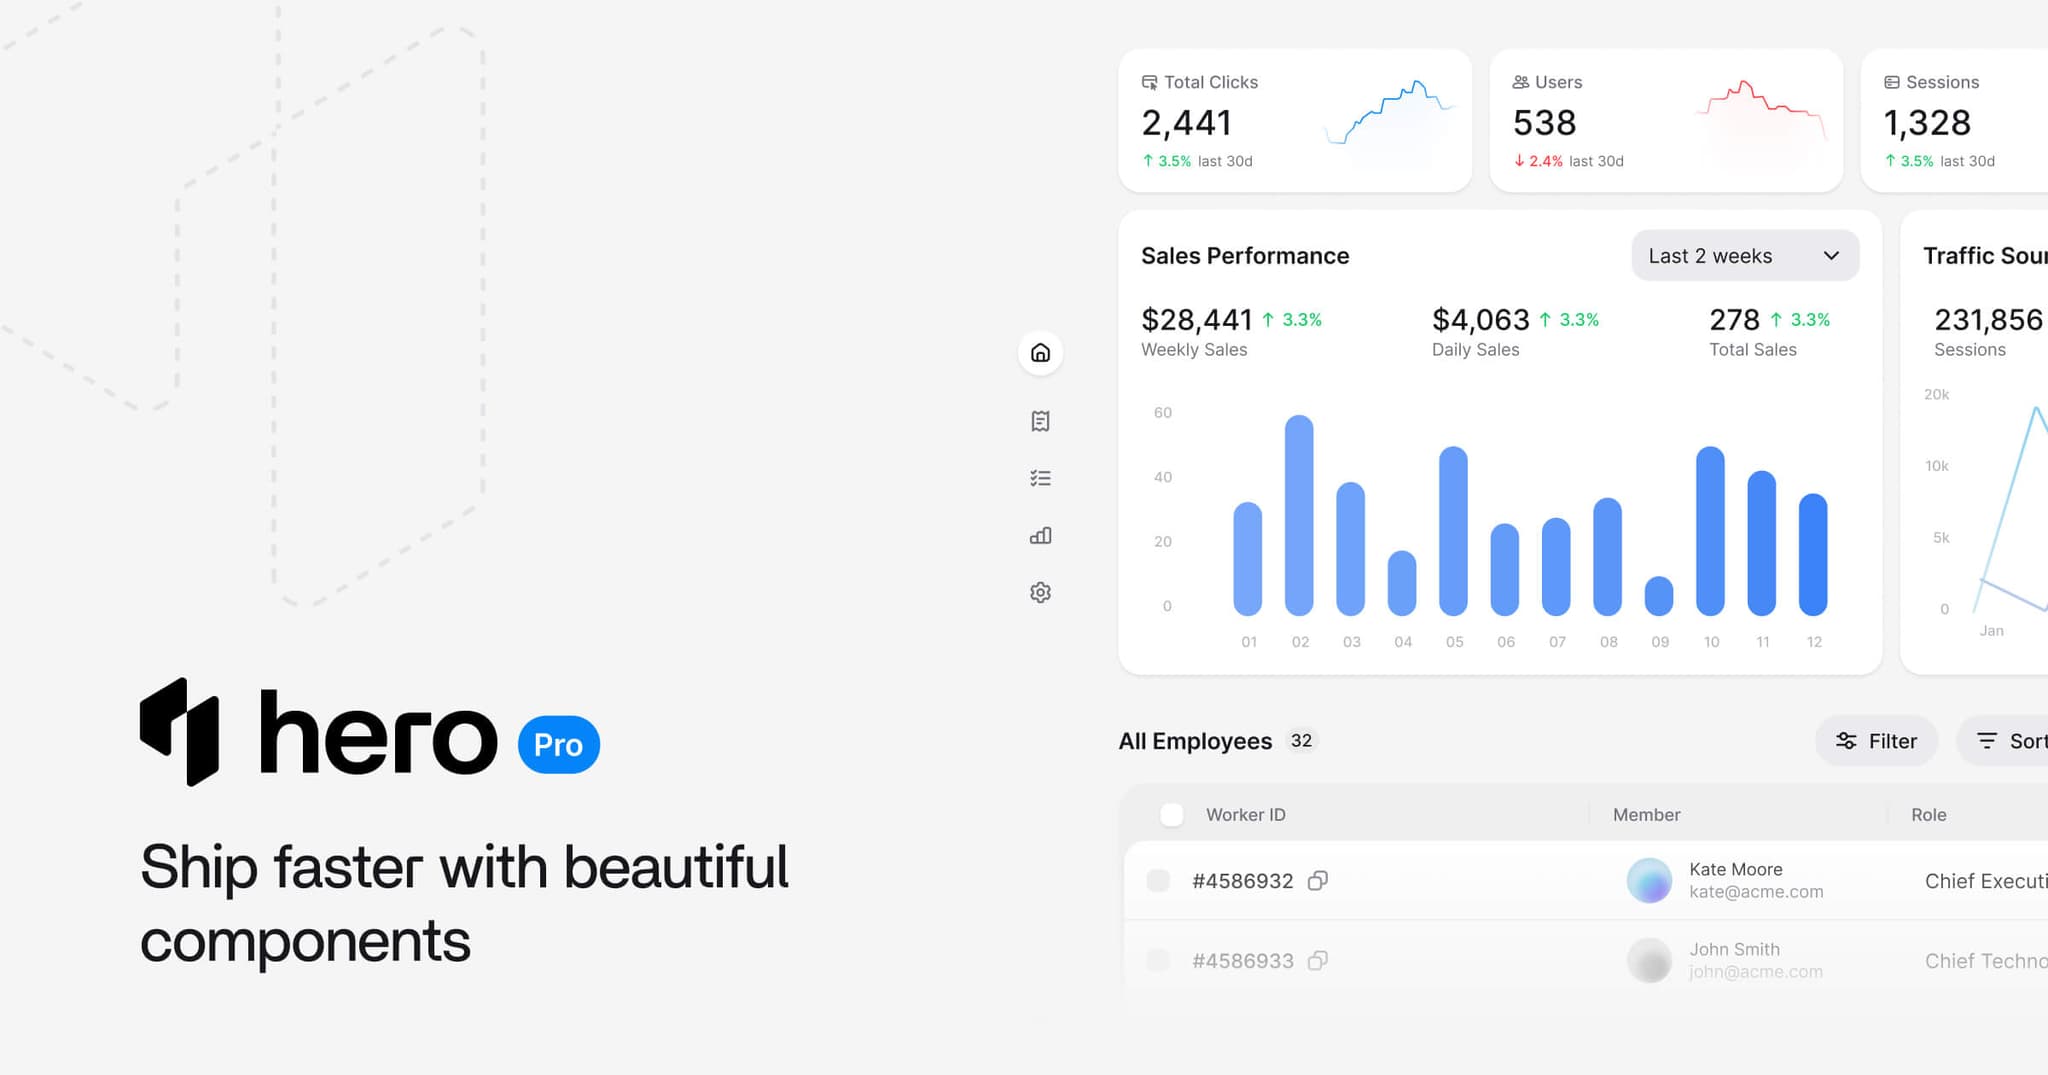This screenshot has width=2048, height=1075.
Task: Click copy icon beside #4586933
Action: pos(1318,960)
